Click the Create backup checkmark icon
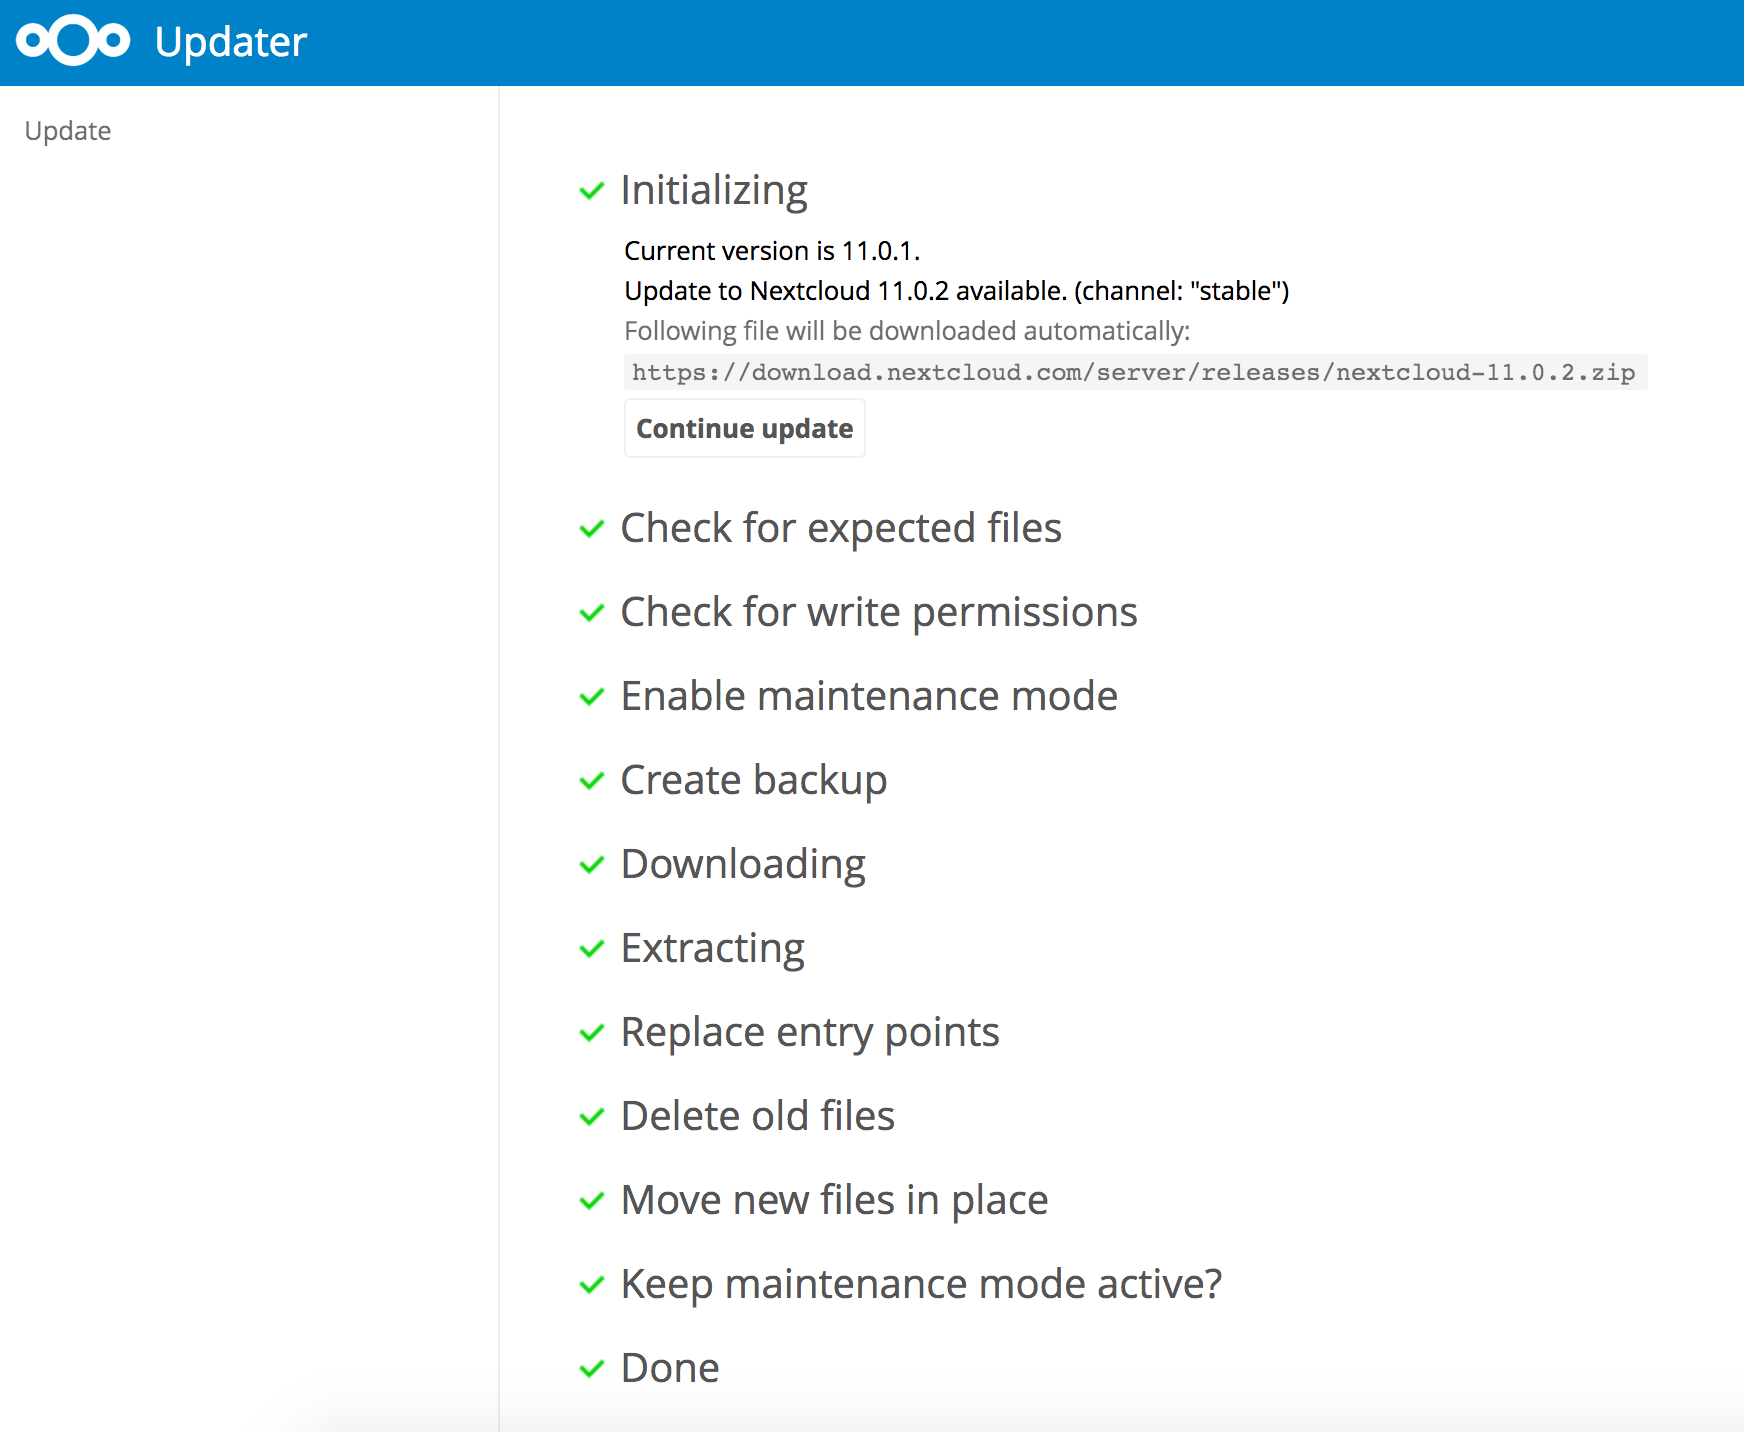This screenshot has width=1744, height=1432. pos(592,780)
